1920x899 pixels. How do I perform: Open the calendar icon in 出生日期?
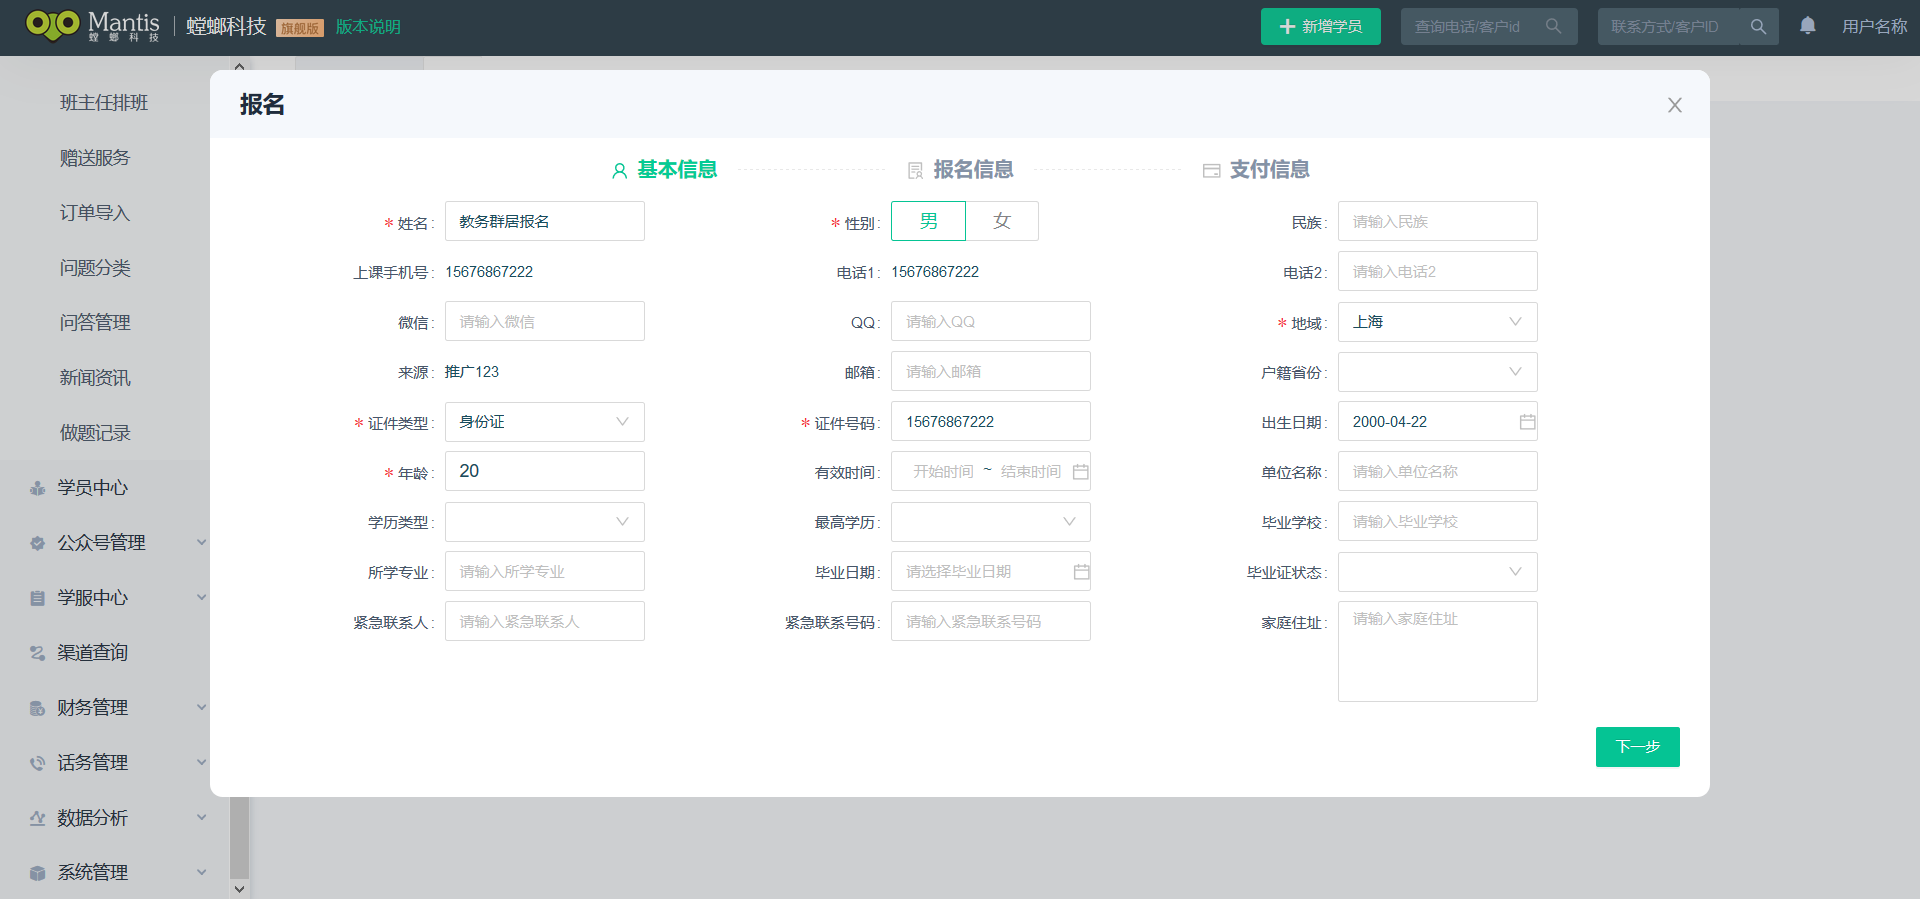(1527, 422)
